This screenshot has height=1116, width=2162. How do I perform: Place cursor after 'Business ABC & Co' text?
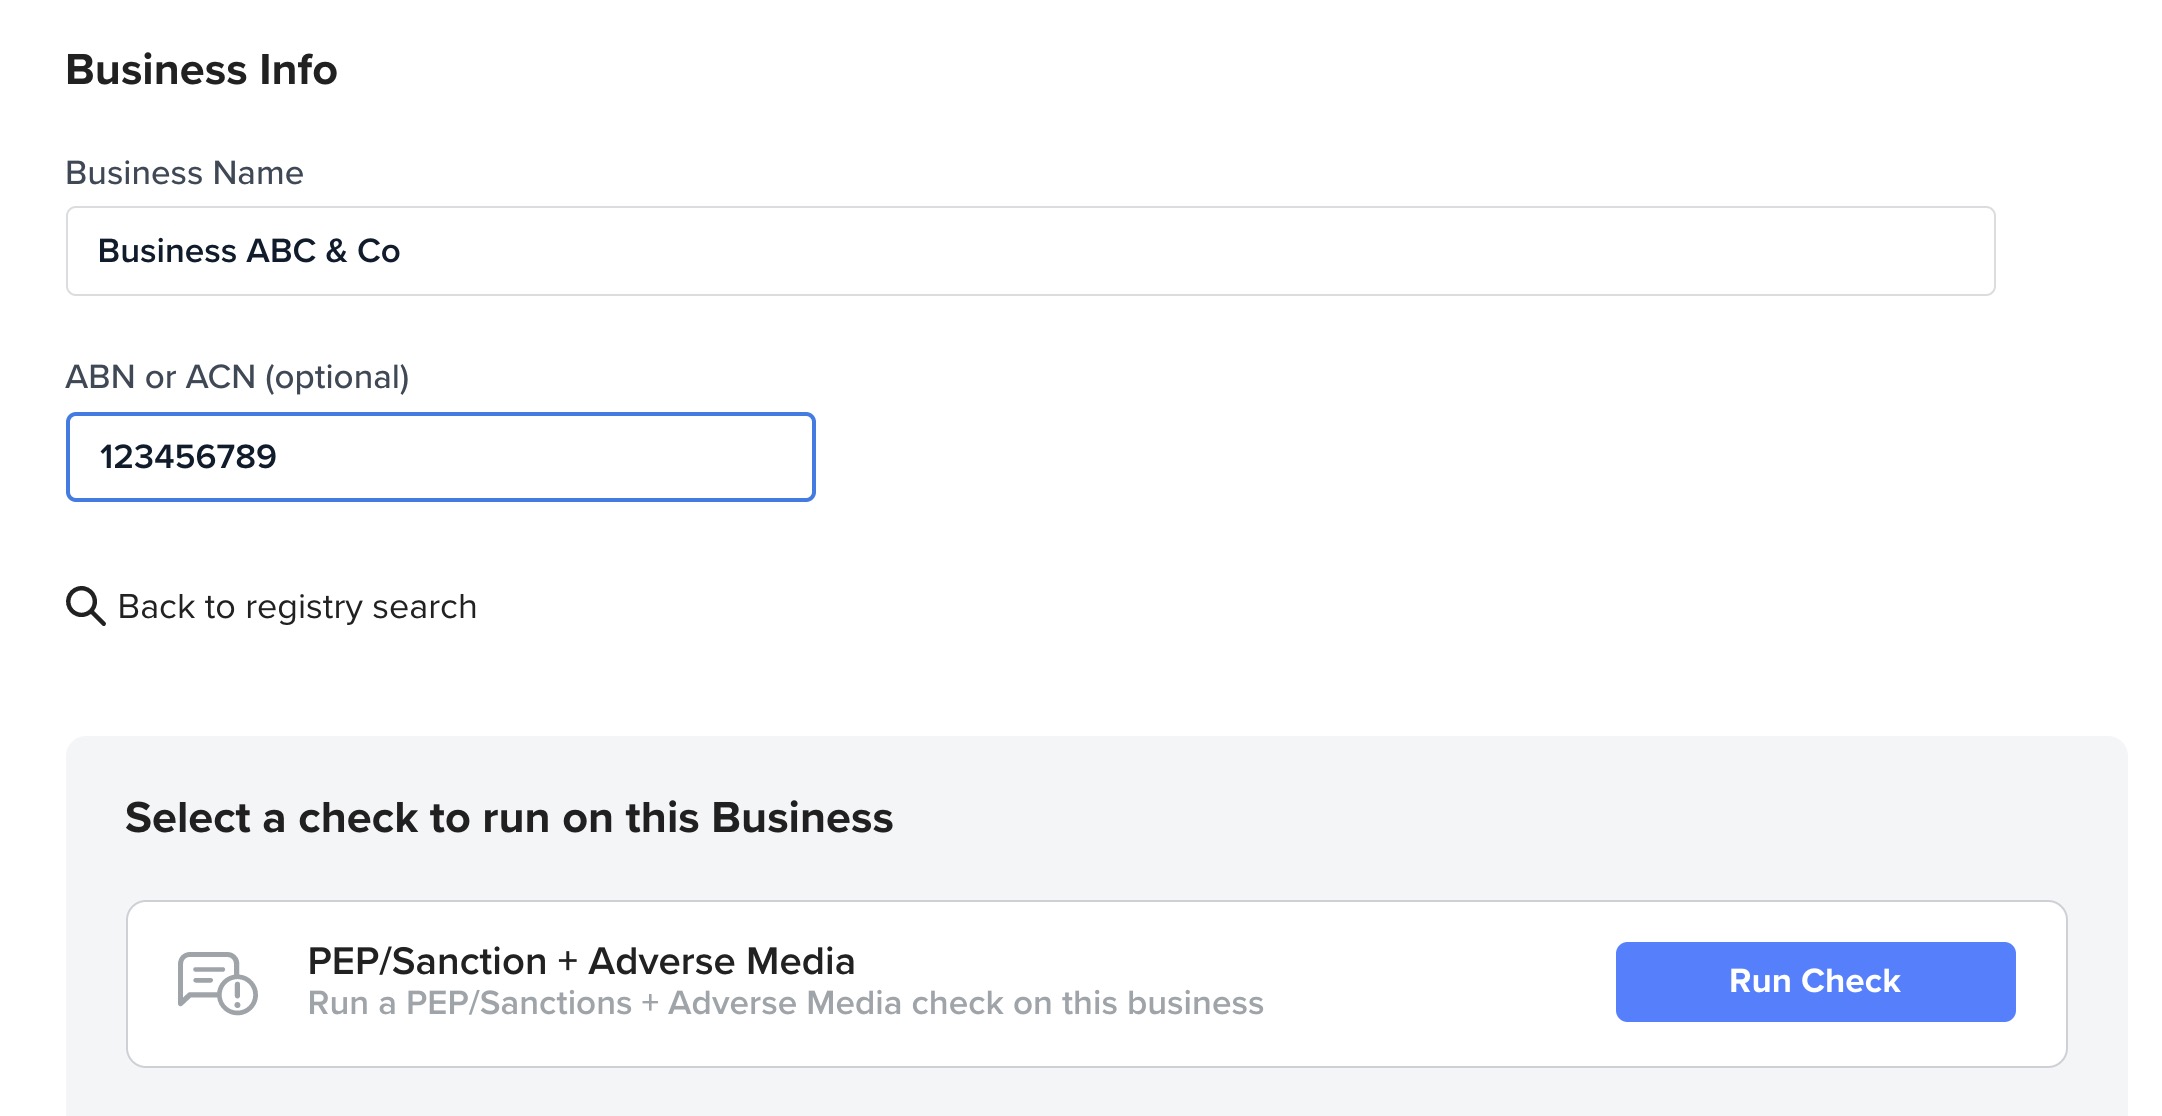[x=403, y=251]
